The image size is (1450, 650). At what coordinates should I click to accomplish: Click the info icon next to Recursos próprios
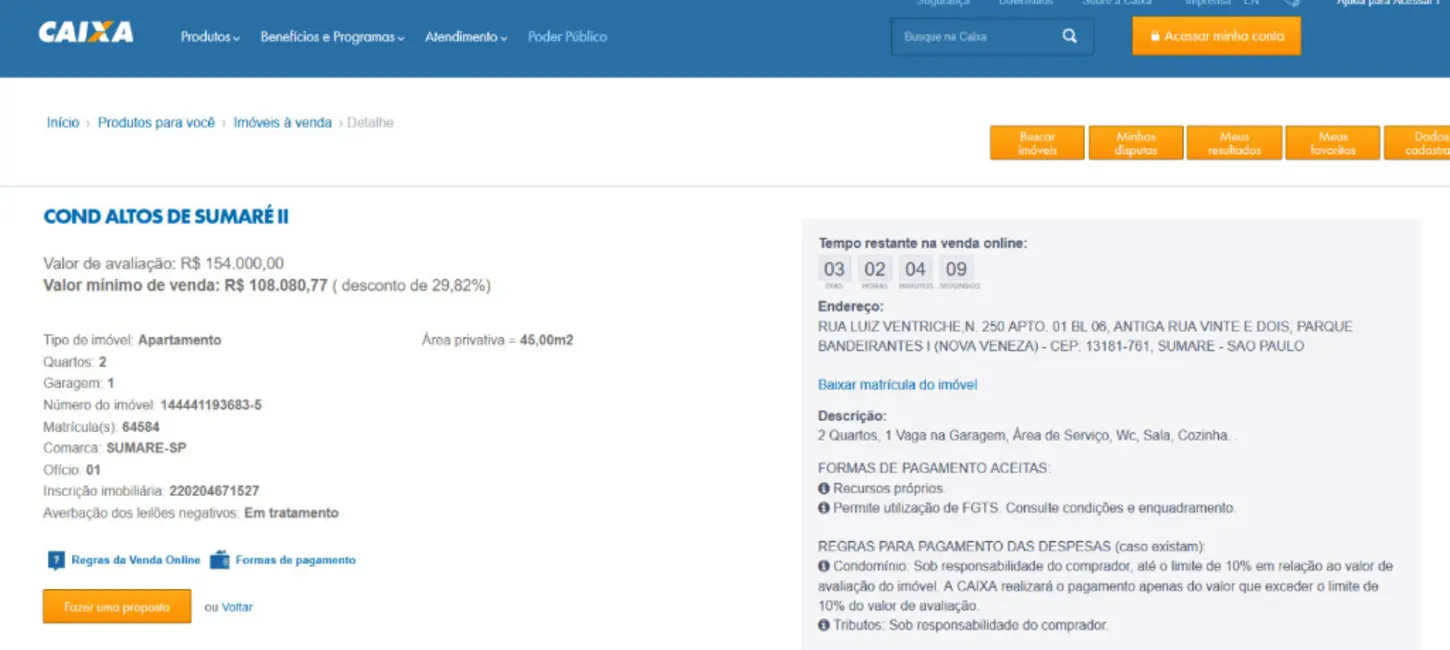pos(824,489)
